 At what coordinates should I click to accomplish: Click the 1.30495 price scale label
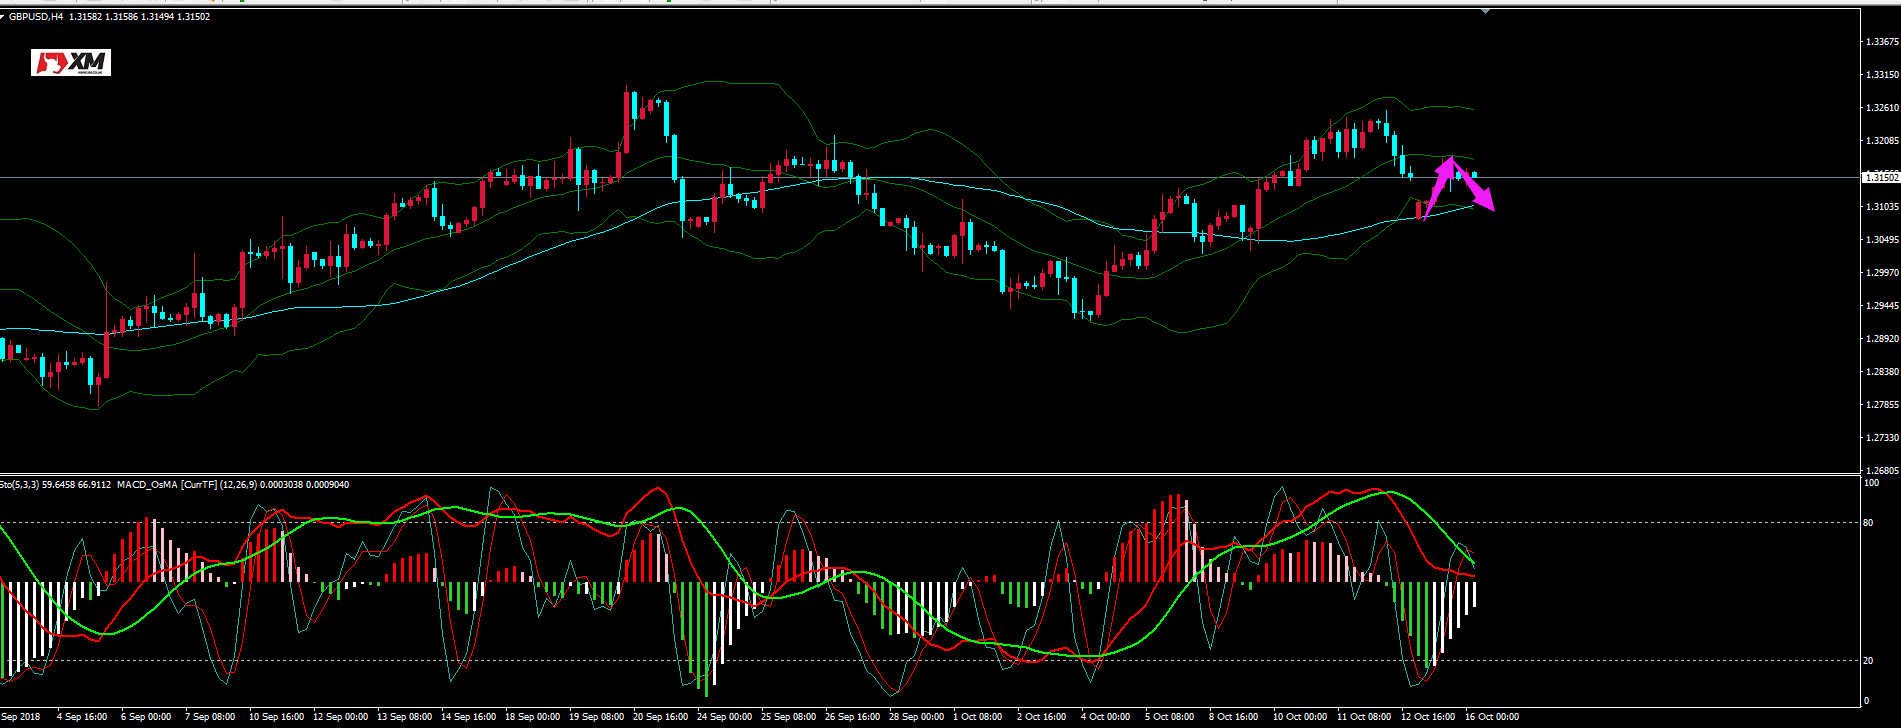coord(1883,240)
